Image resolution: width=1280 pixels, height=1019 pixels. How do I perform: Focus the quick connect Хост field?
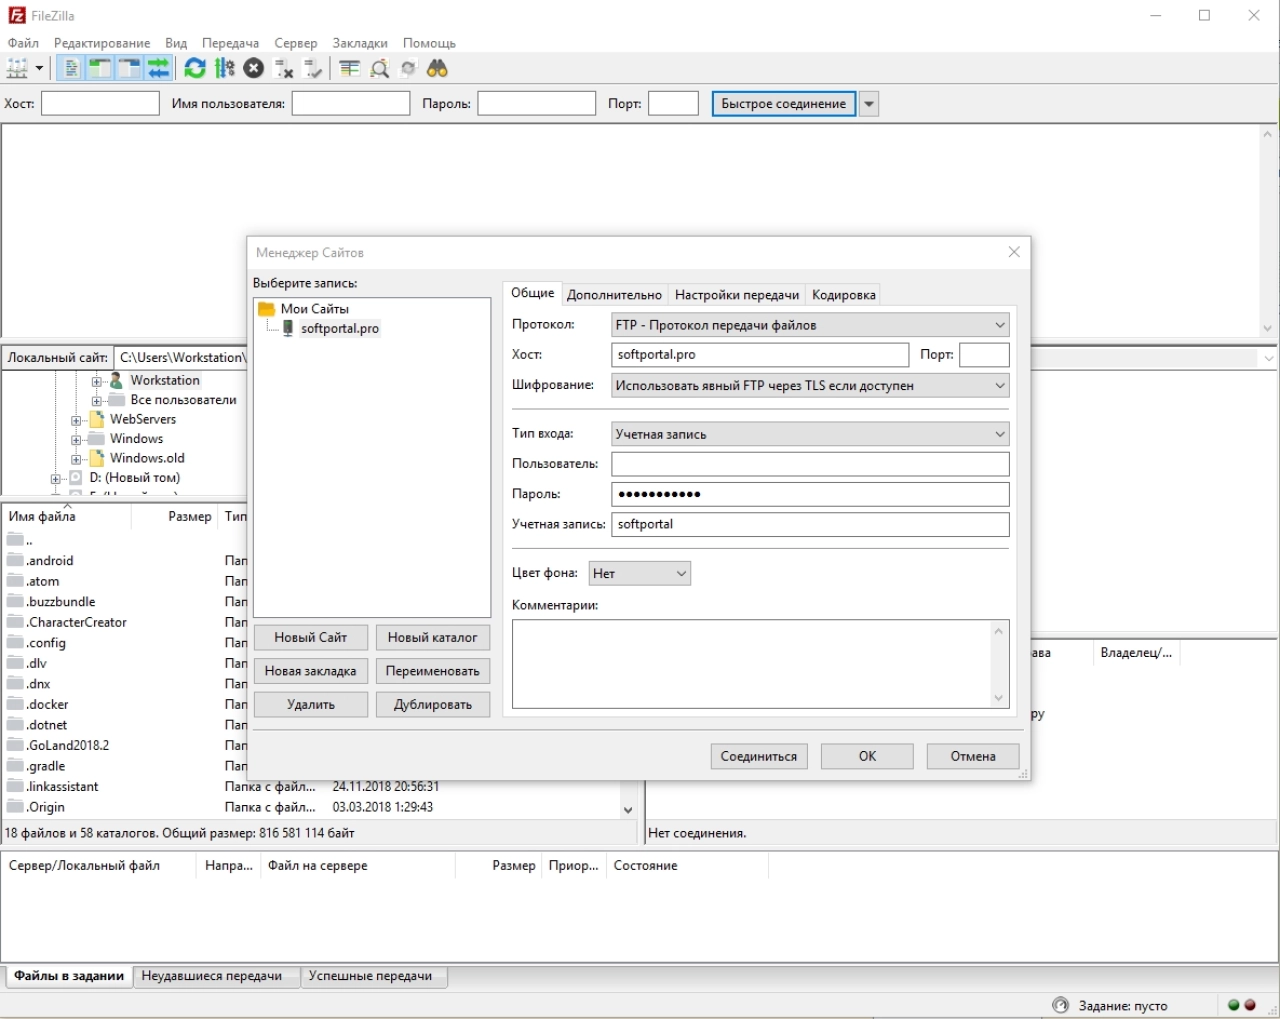(100, 104)
